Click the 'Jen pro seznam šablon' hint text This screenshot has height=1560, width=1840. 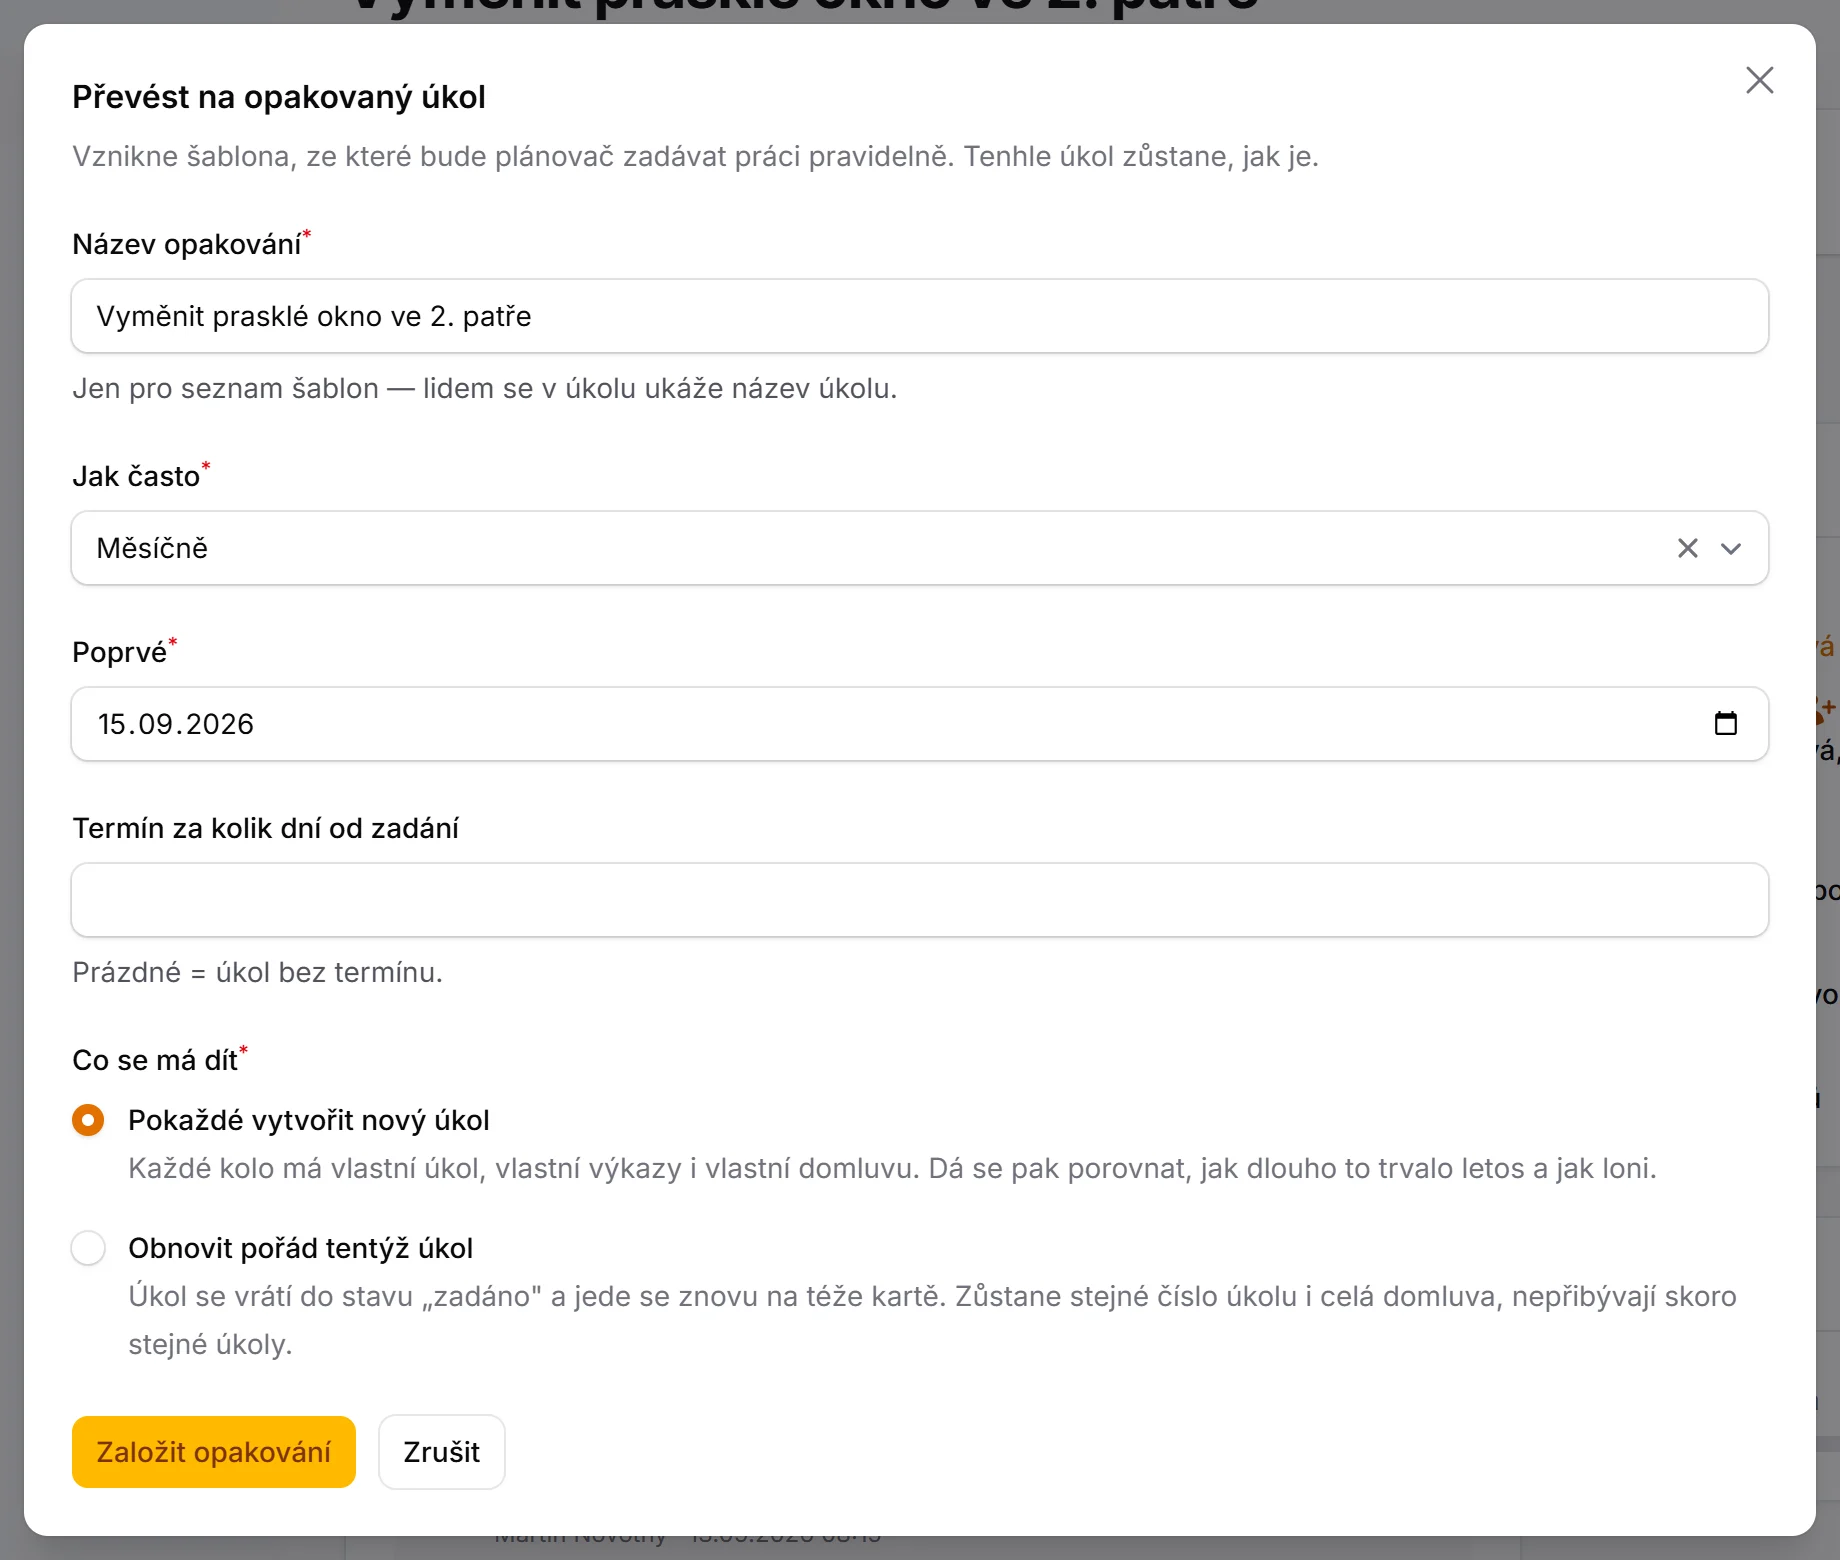click(x=485, y=388)
